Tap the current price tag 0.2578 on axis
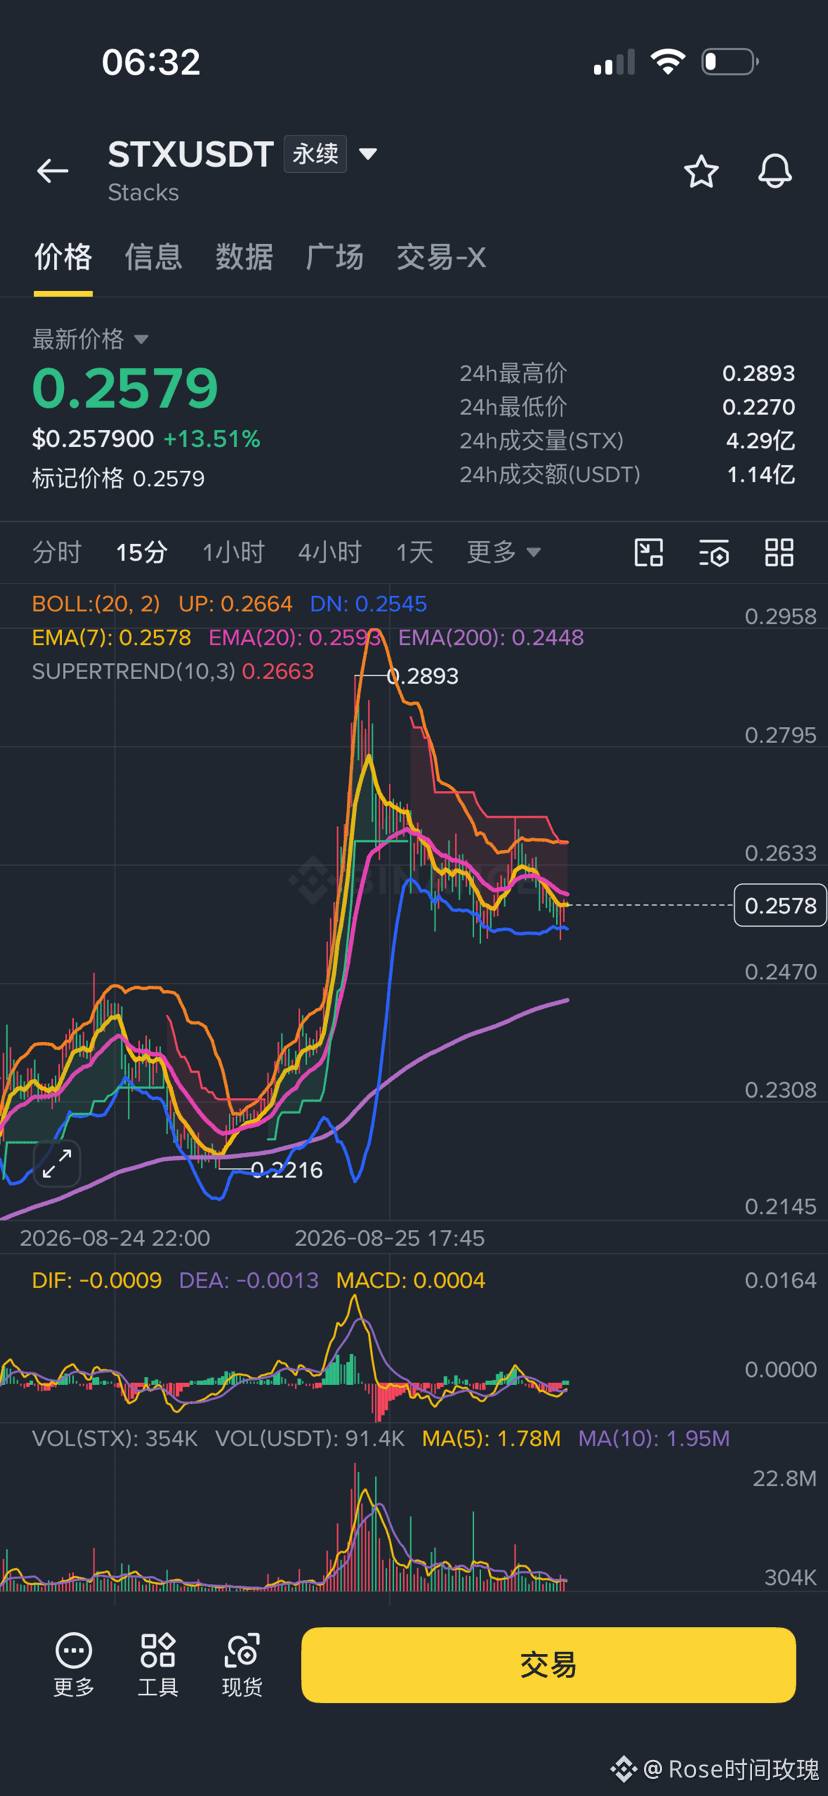Screen dimensions: 828x1796 [x=780, y=906]
